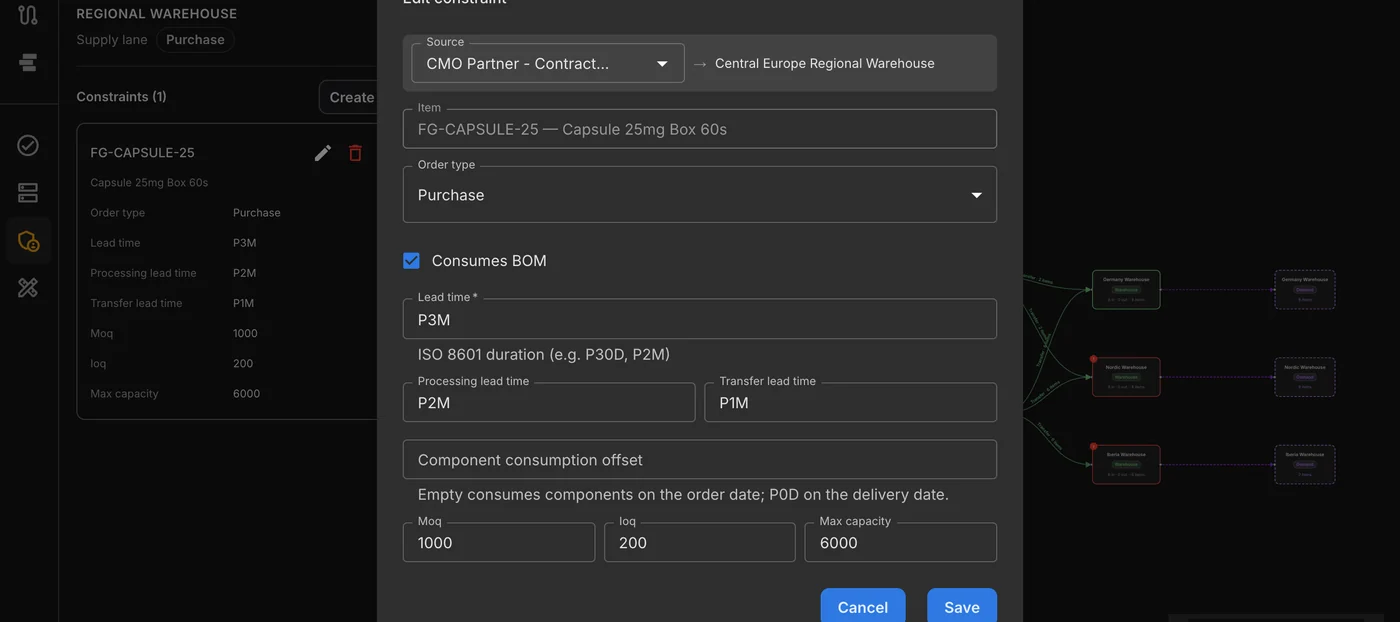Select the Nordic Warehouse red-bordered node
The width and height of the screenshot is (1400, 622).
[x=1126, y=377]
